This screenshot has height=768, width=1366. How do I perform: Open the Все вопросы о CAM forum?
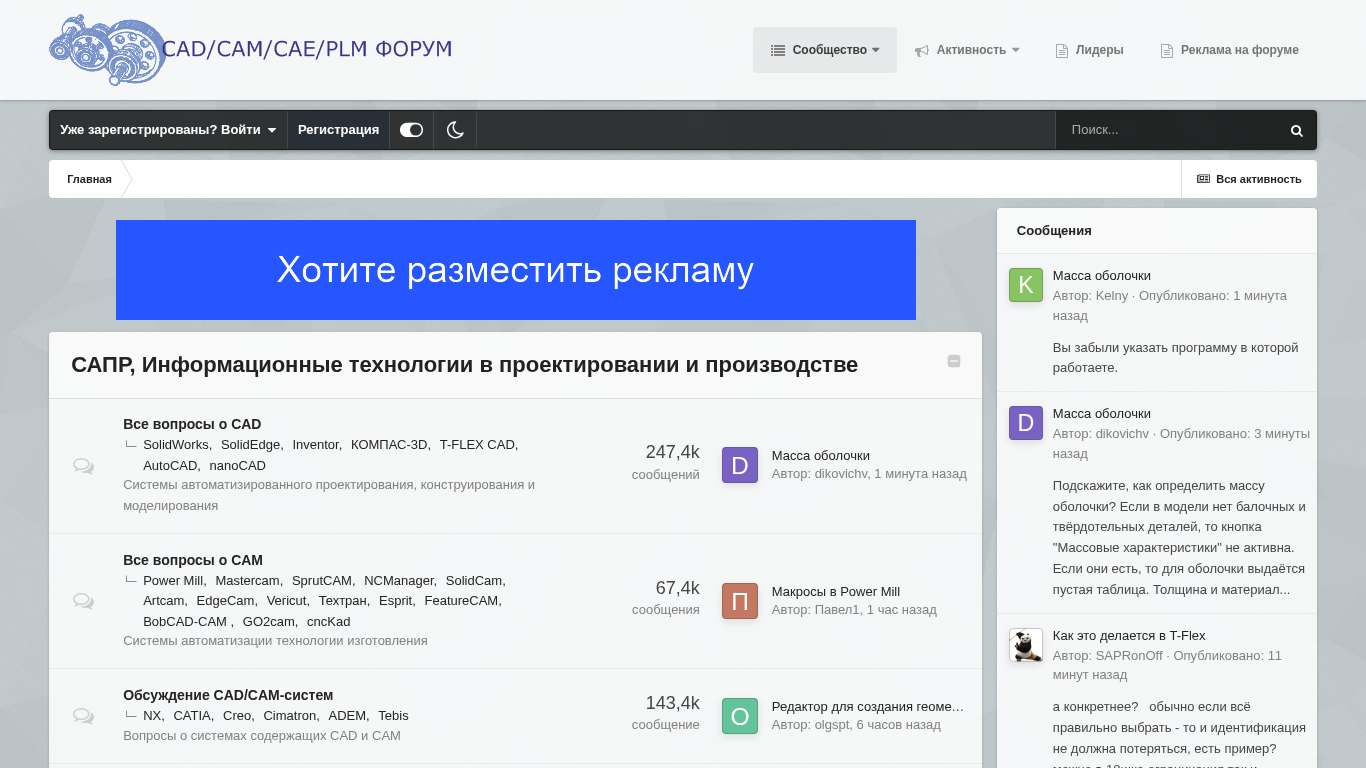tap(193, 560)
